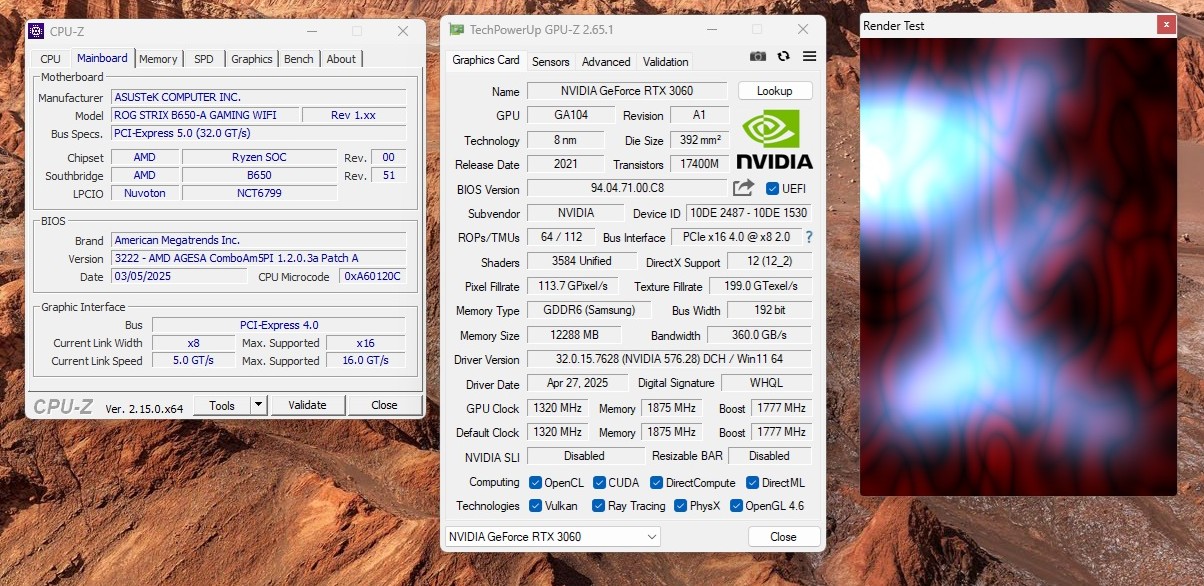Click the Current Link Width x8 value
Screen dimensions: 1204x586
click(x=194, y=343)
